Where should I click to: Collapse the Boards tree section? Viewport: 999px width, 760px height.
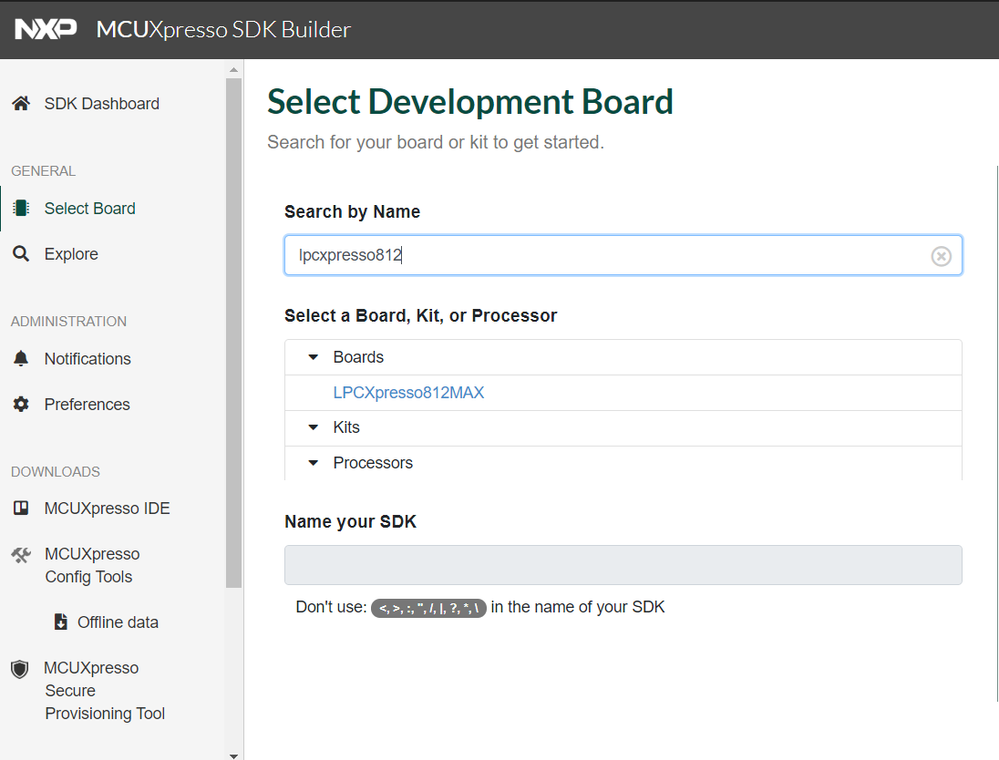pyautogui.click(x=313, y=358)
